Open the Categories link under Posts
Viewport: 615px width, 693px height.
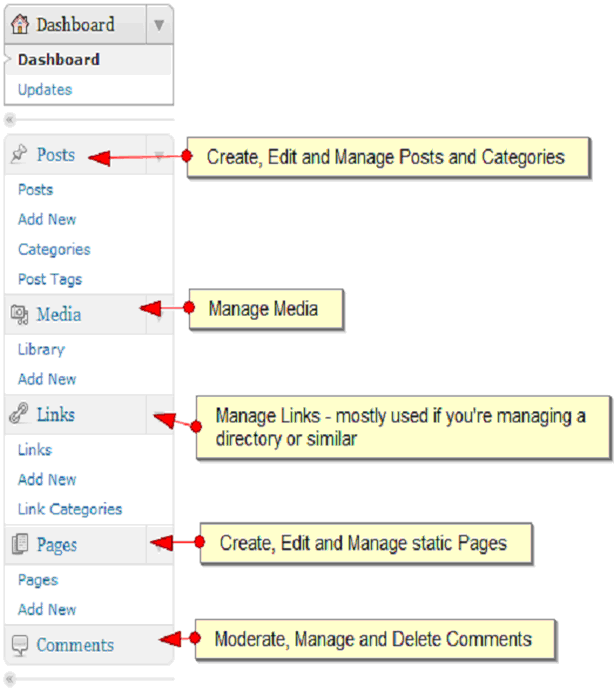tap(54, 249)
